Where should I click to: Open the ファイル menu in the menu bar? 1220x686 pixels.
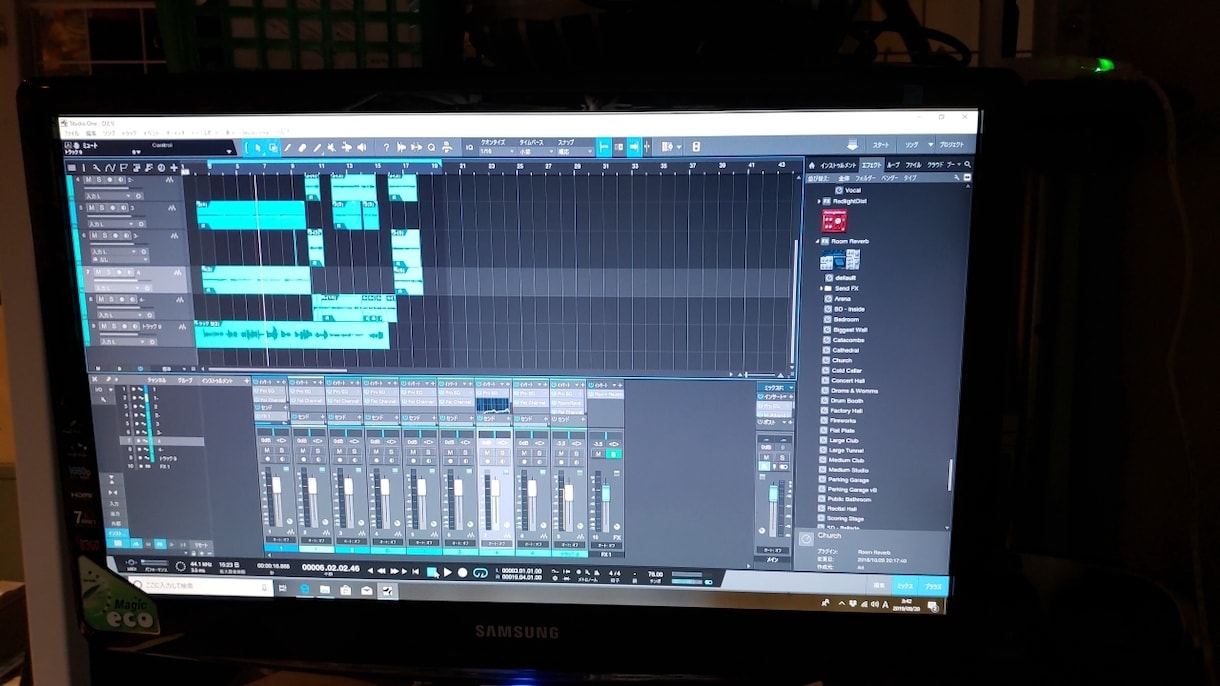coord(71,132)
